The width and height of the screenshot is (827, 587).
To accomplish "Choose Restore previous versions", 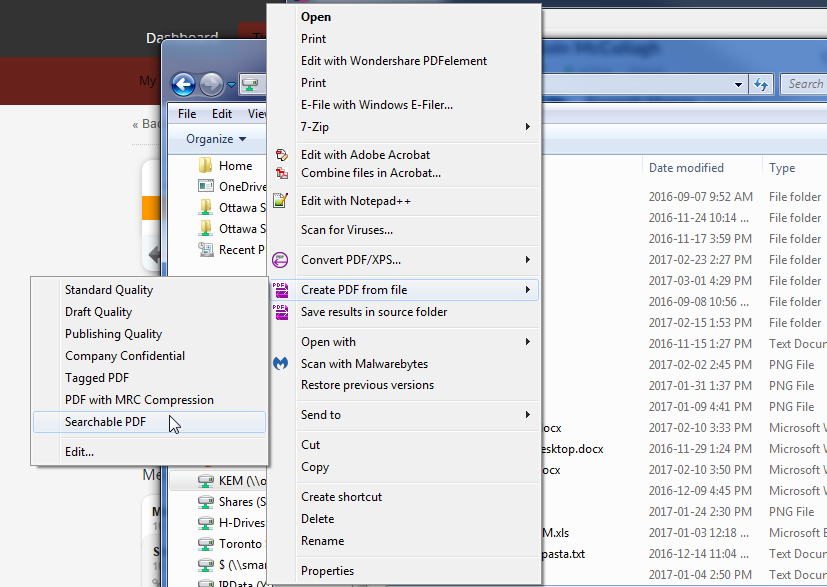I will pyautogui.click(x=367, y=385).
